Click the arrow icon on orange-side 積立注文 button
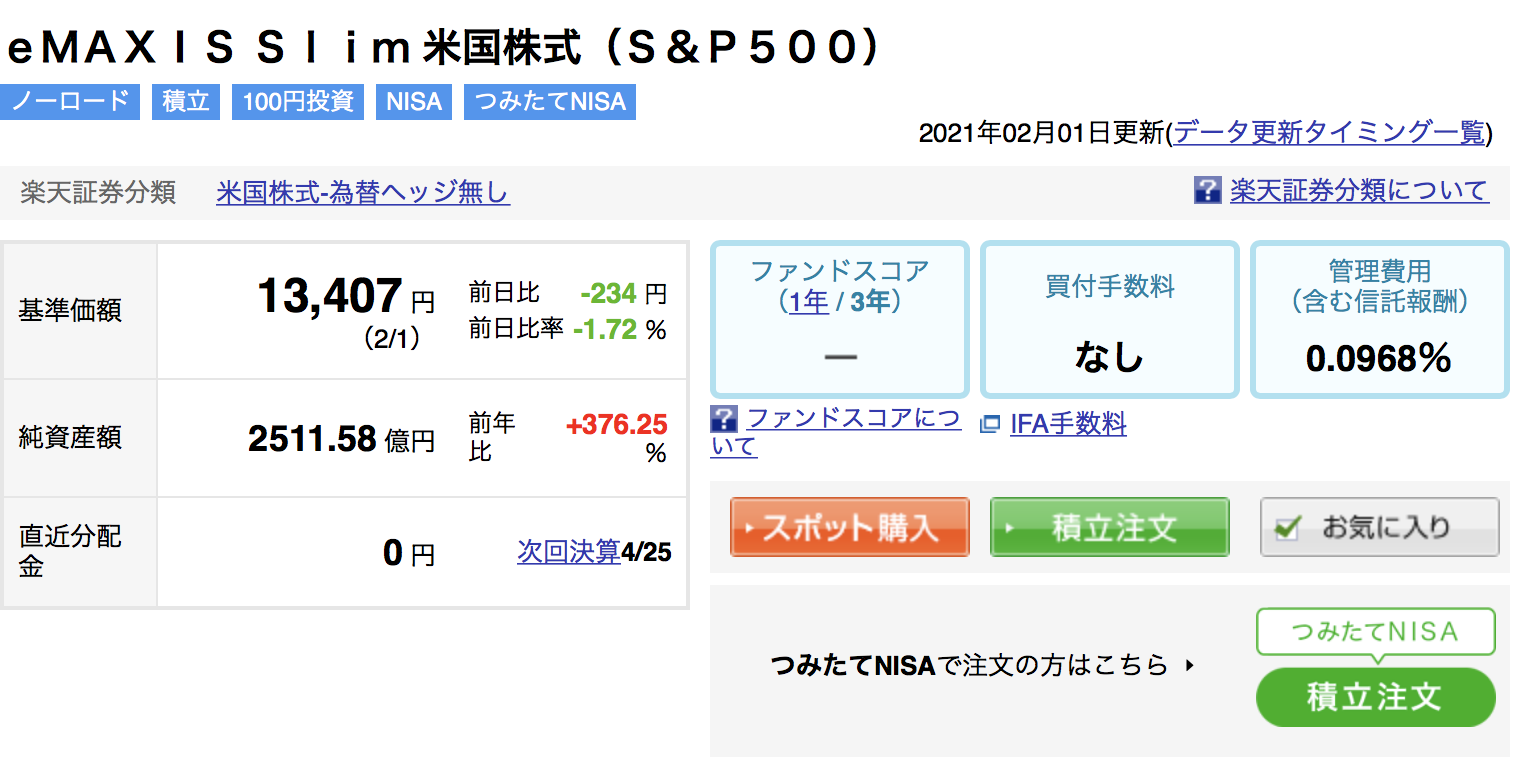This screenshot has height=774, width=1540. (x=1009, y=527)
